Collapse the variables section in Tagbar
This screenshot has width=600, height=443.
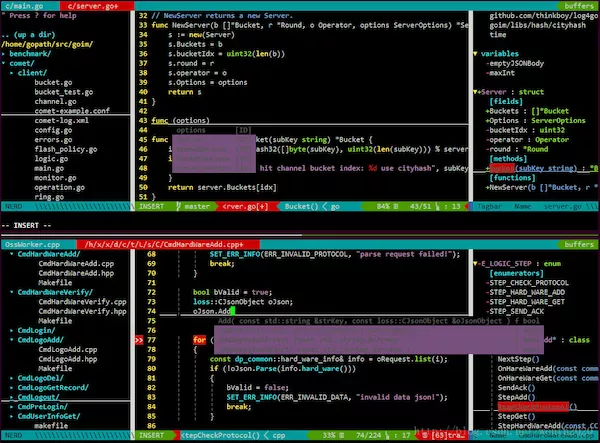[499, 52]
